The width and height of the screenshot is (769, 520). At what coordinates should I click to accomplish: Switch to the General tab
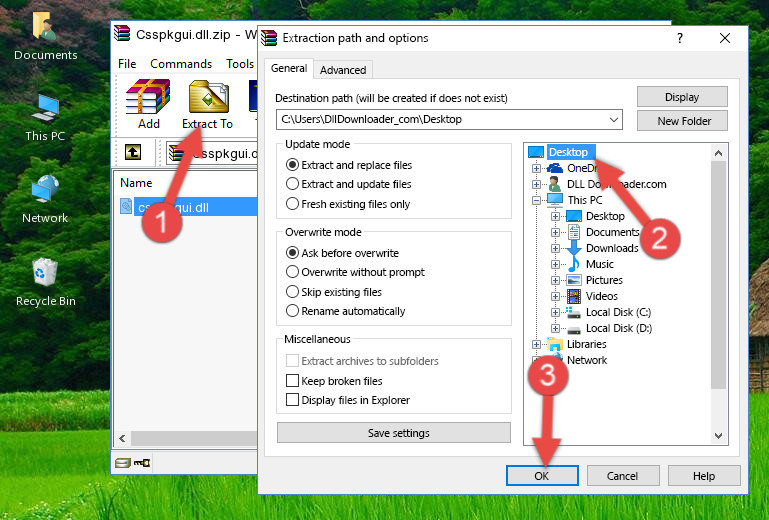click(289, 68)
